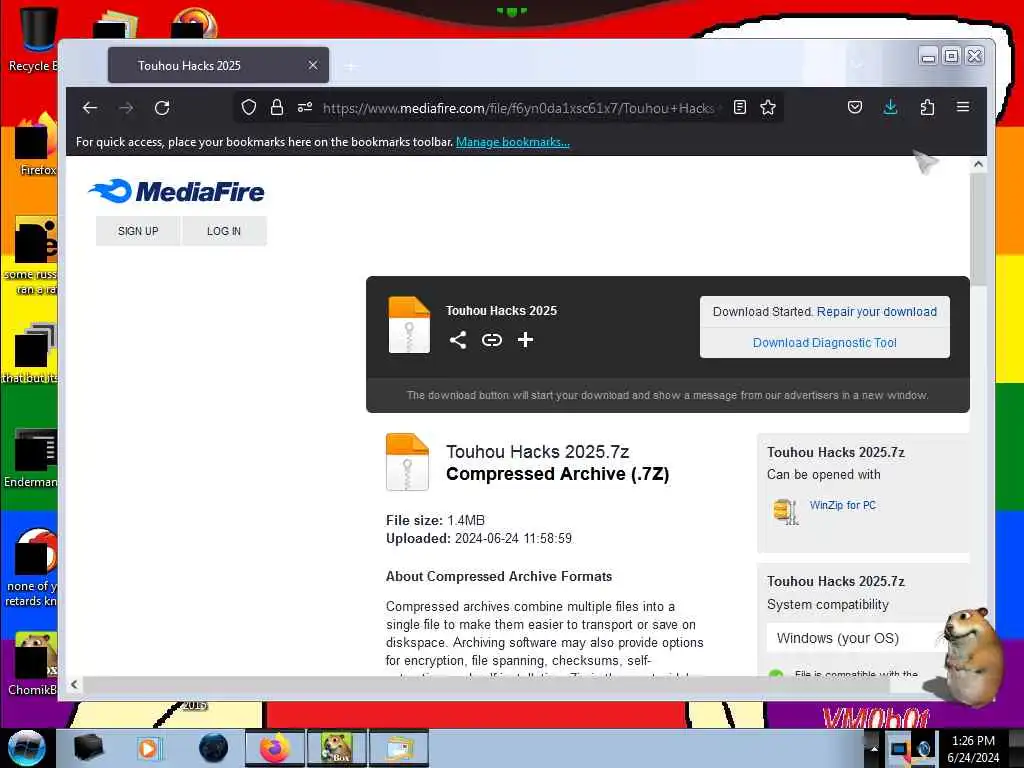The image size is (1024, 768).
Task: Select the Touhou Hacks 2025 tab
Action: click(218, 65)
